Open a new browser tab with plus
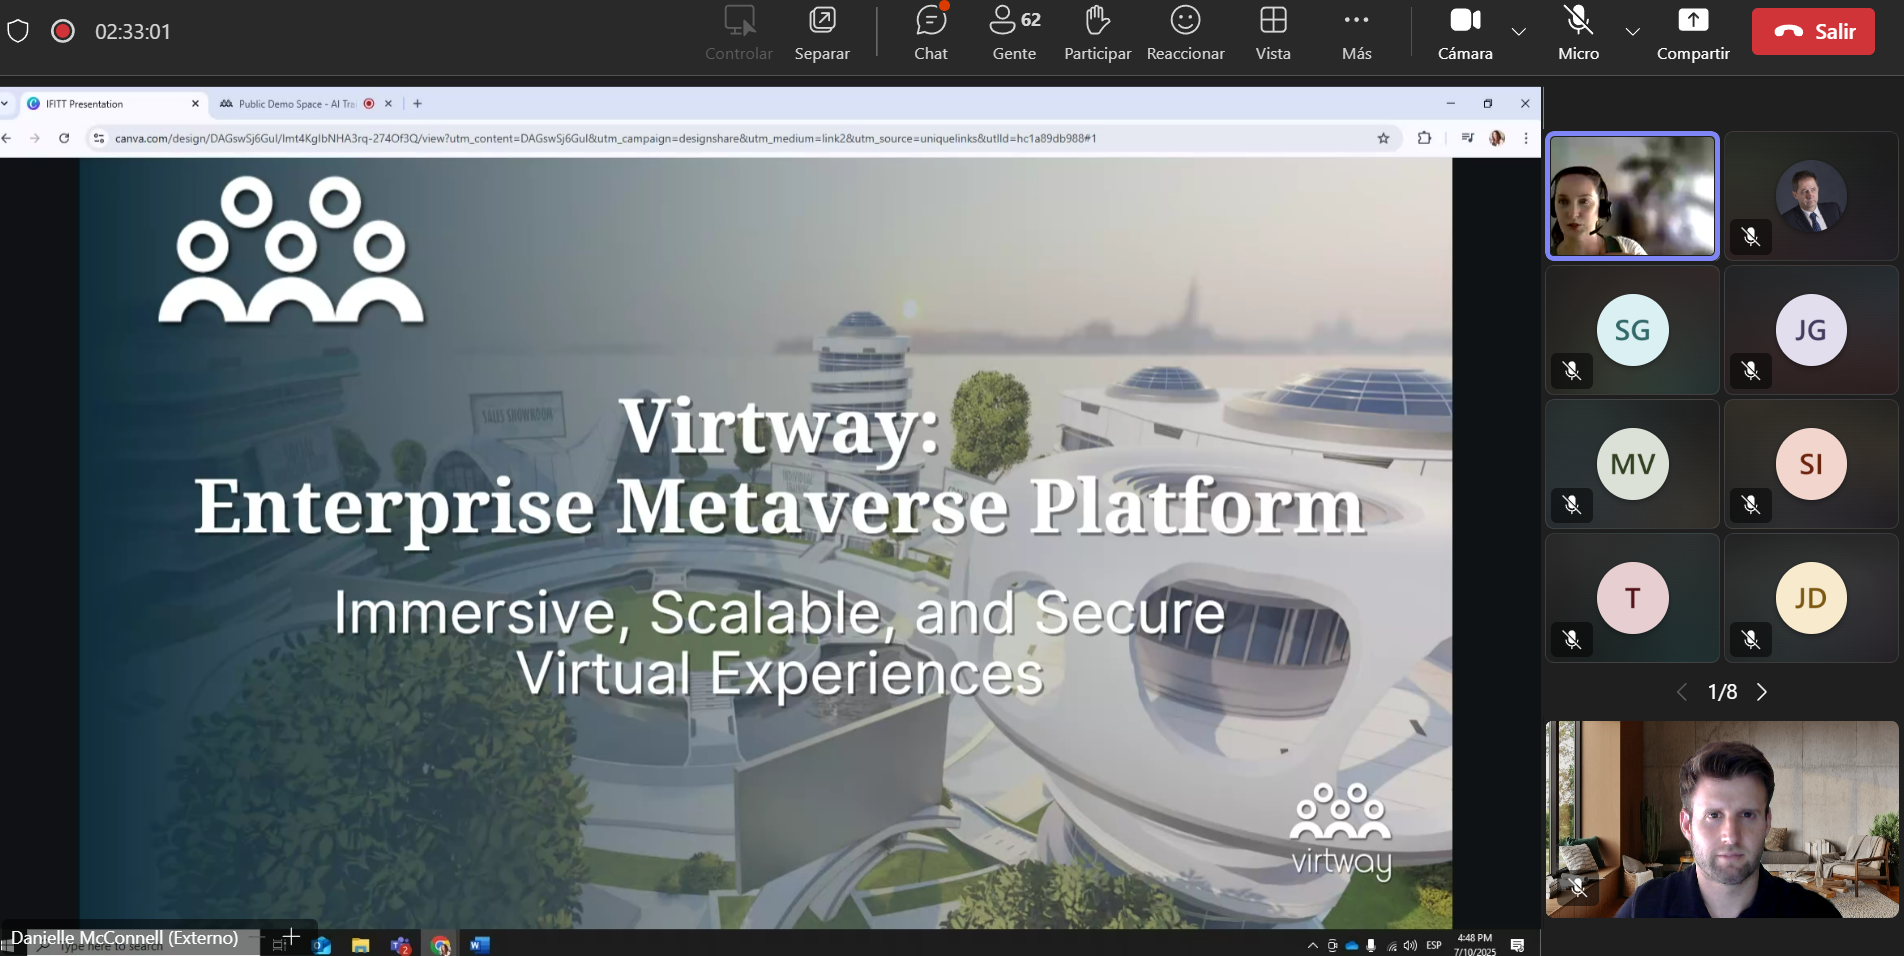Image resolution: width=1904 pixels, height=956 pixels. [x=417, y=104]
